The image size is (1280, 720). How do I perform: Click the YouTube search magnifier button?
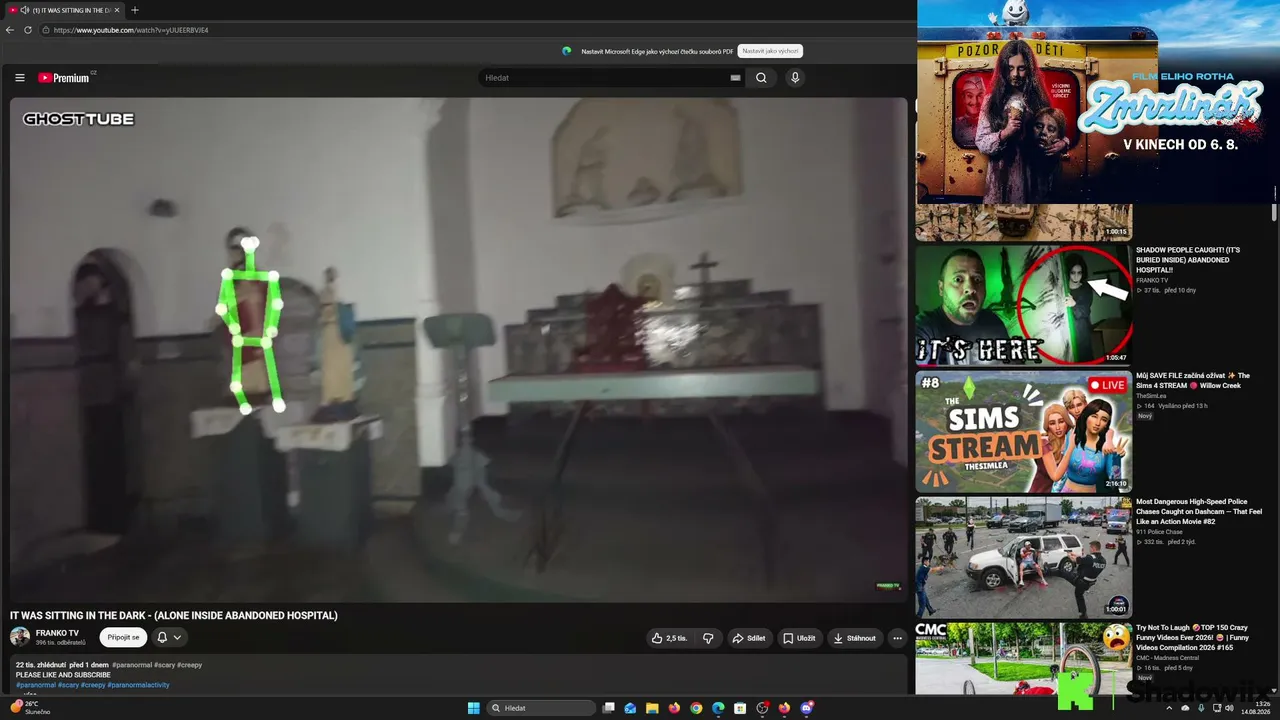(761, 77)
